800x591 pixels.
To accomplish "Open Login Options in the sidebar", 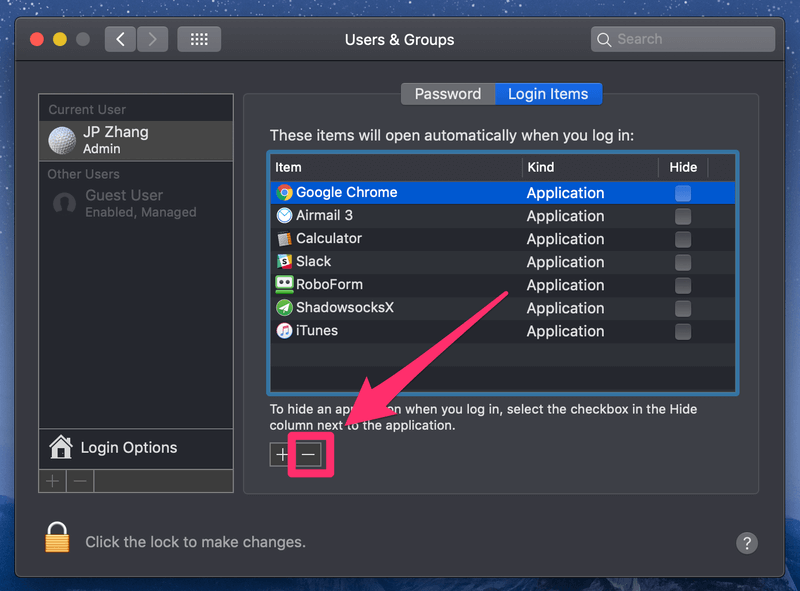I will (x=136, y=448).
